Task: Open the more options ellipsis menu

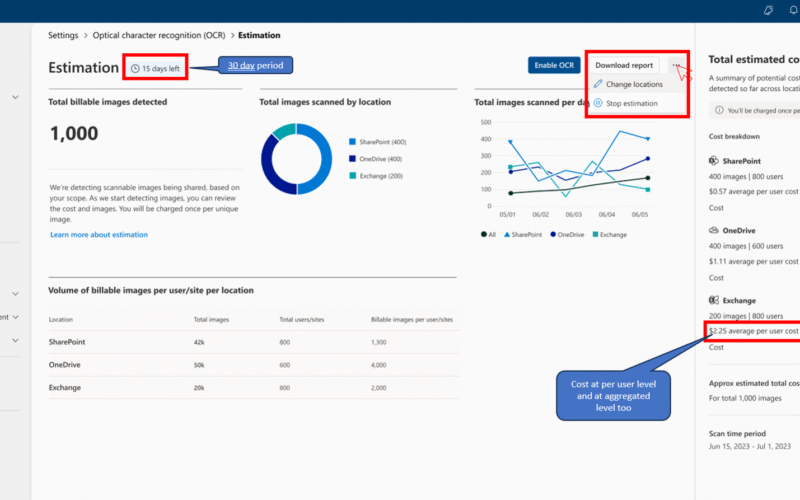Action: point(676,65)
